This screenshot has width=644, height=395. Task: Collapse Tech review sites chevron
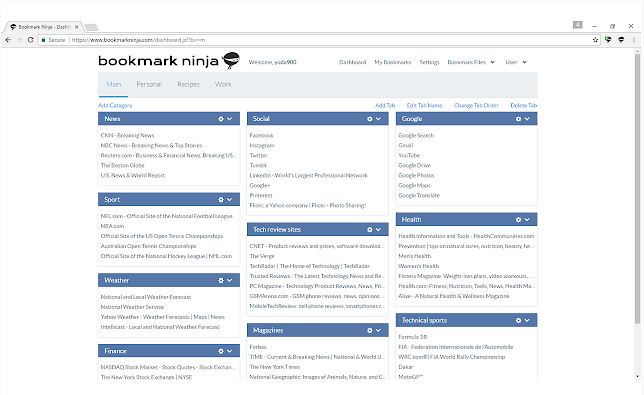378,230
